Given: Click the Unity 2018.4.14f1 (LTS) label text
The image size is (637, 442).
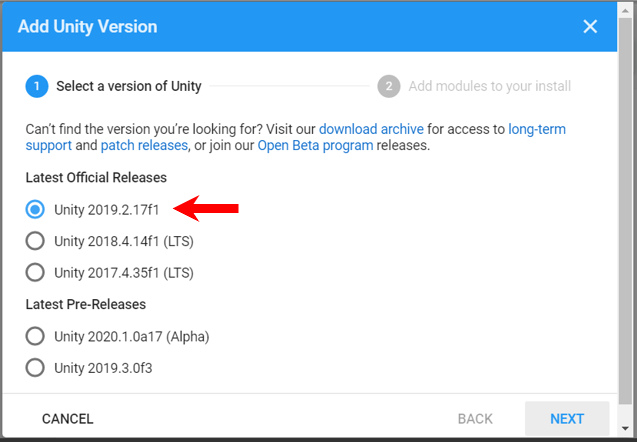Looking at the screenshot, I should tap(123, 240).
